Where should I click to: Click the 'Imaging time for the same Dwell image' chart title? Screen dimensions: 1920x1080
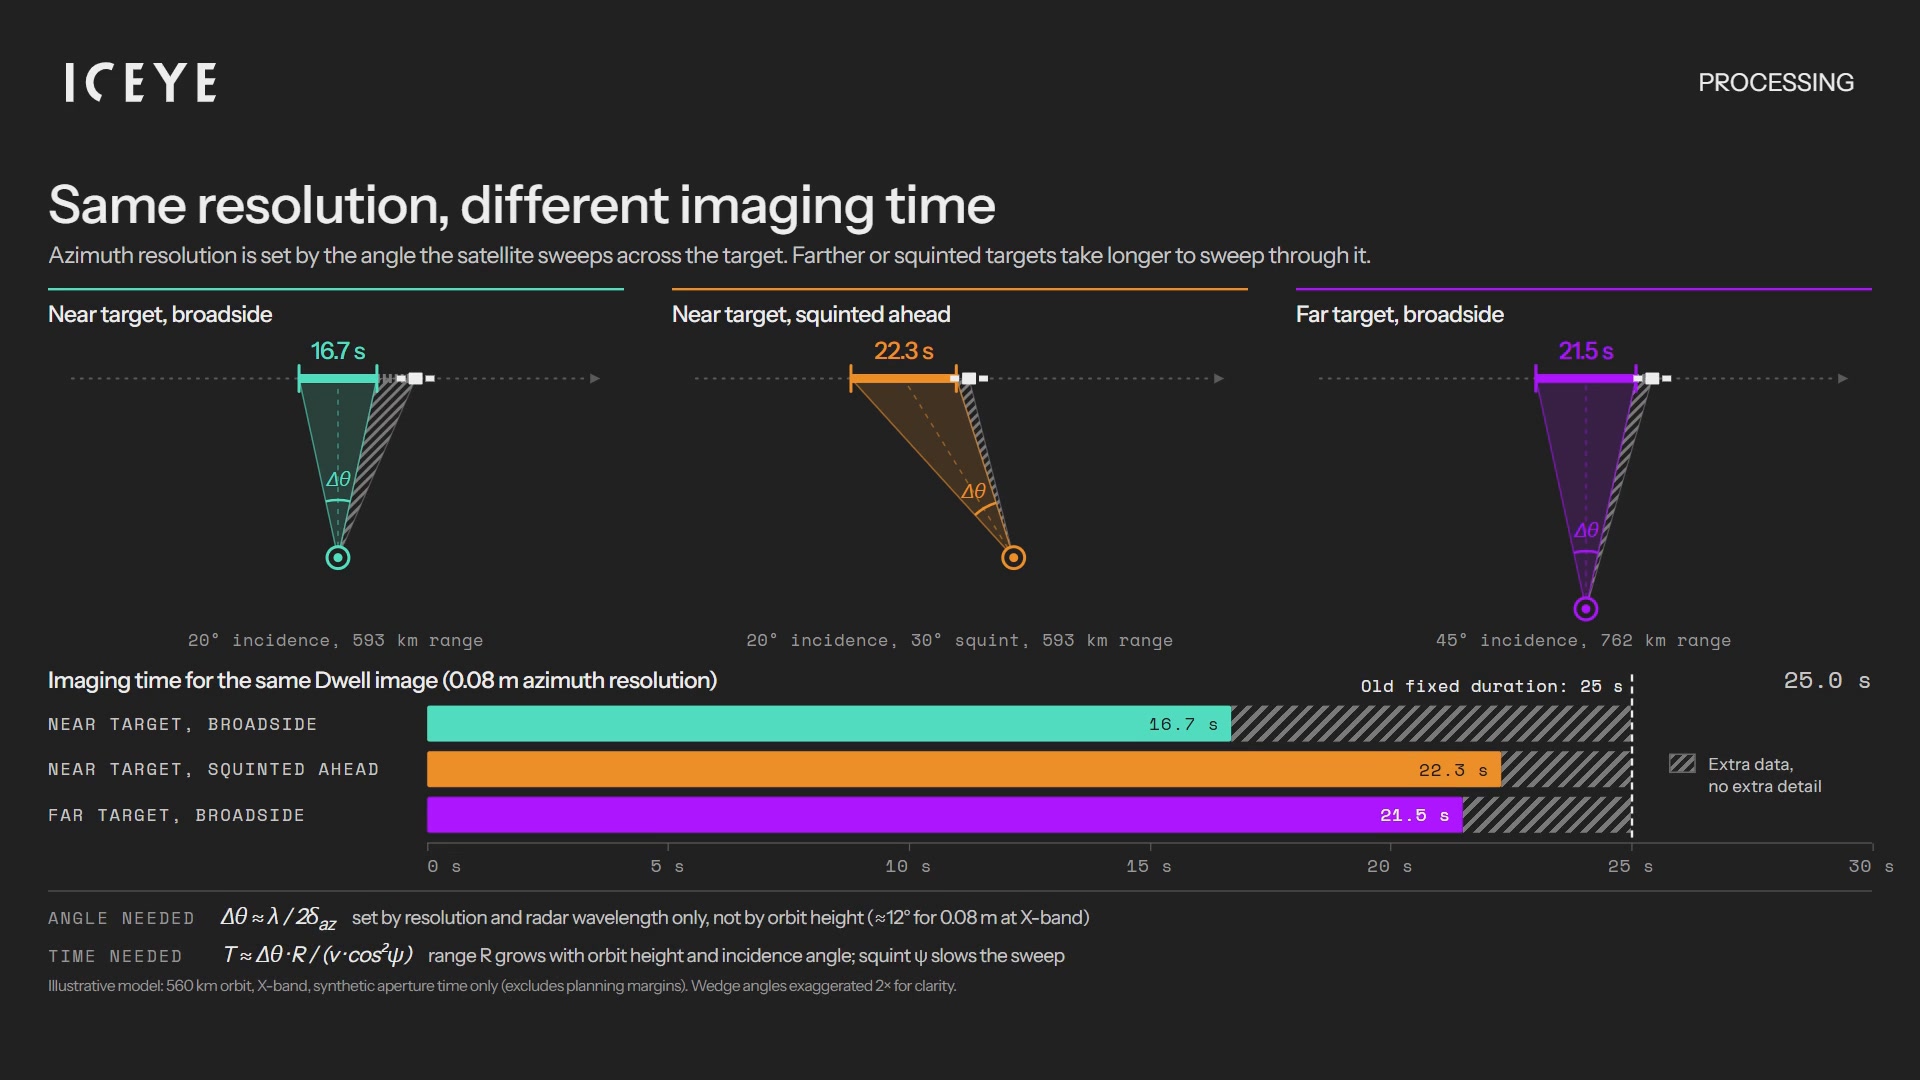[x=383, y=680]
